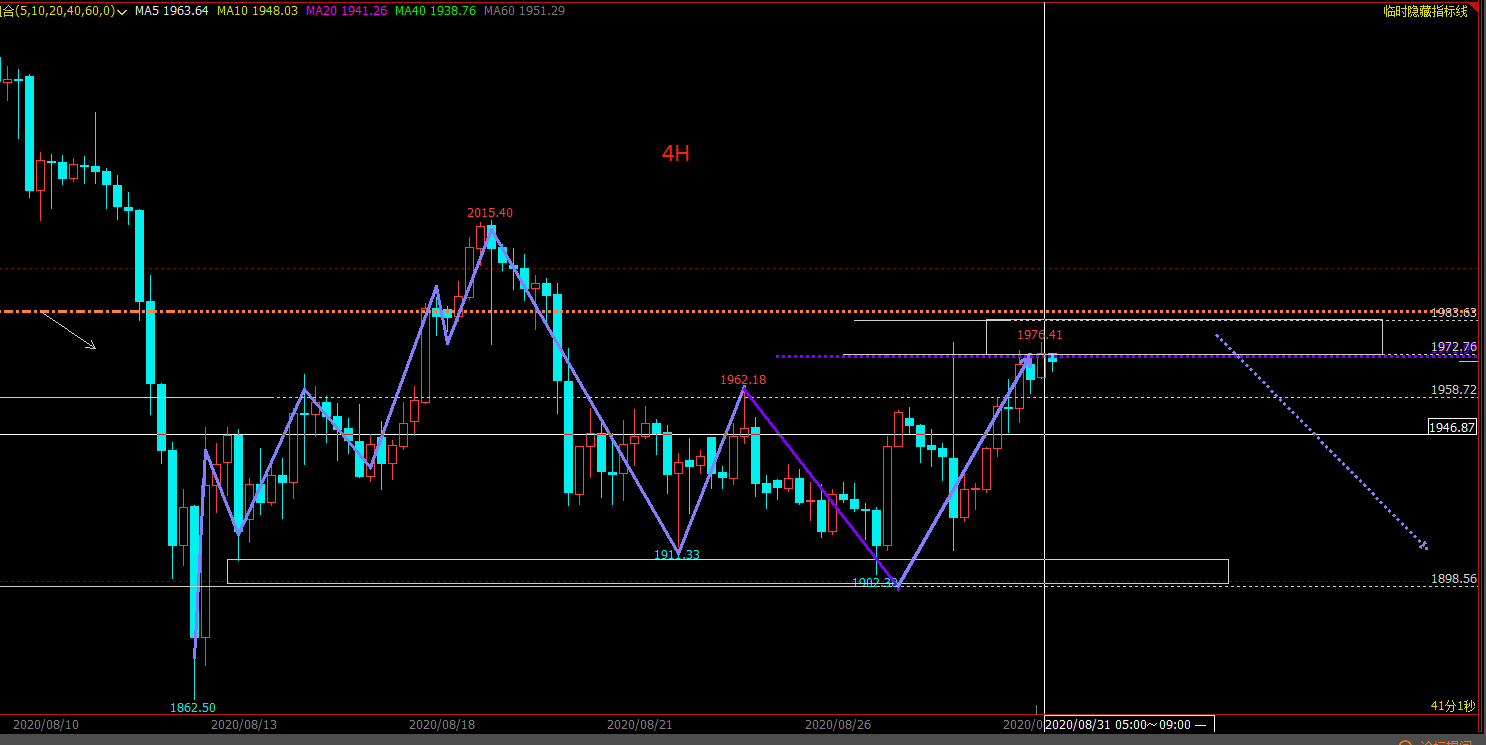Select the MA20 1941.26 indicator label
1486x745 pixels.
coord(346,11)
